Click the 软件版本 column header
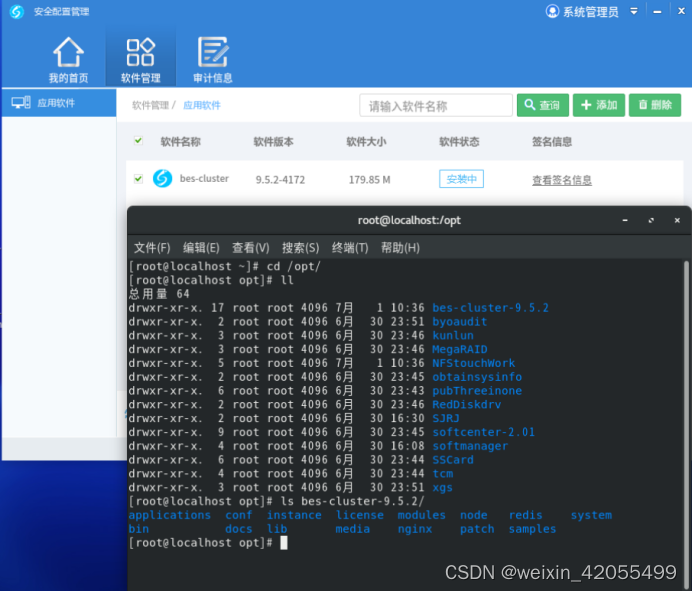The image size is (693, 592). click(273, 142)
